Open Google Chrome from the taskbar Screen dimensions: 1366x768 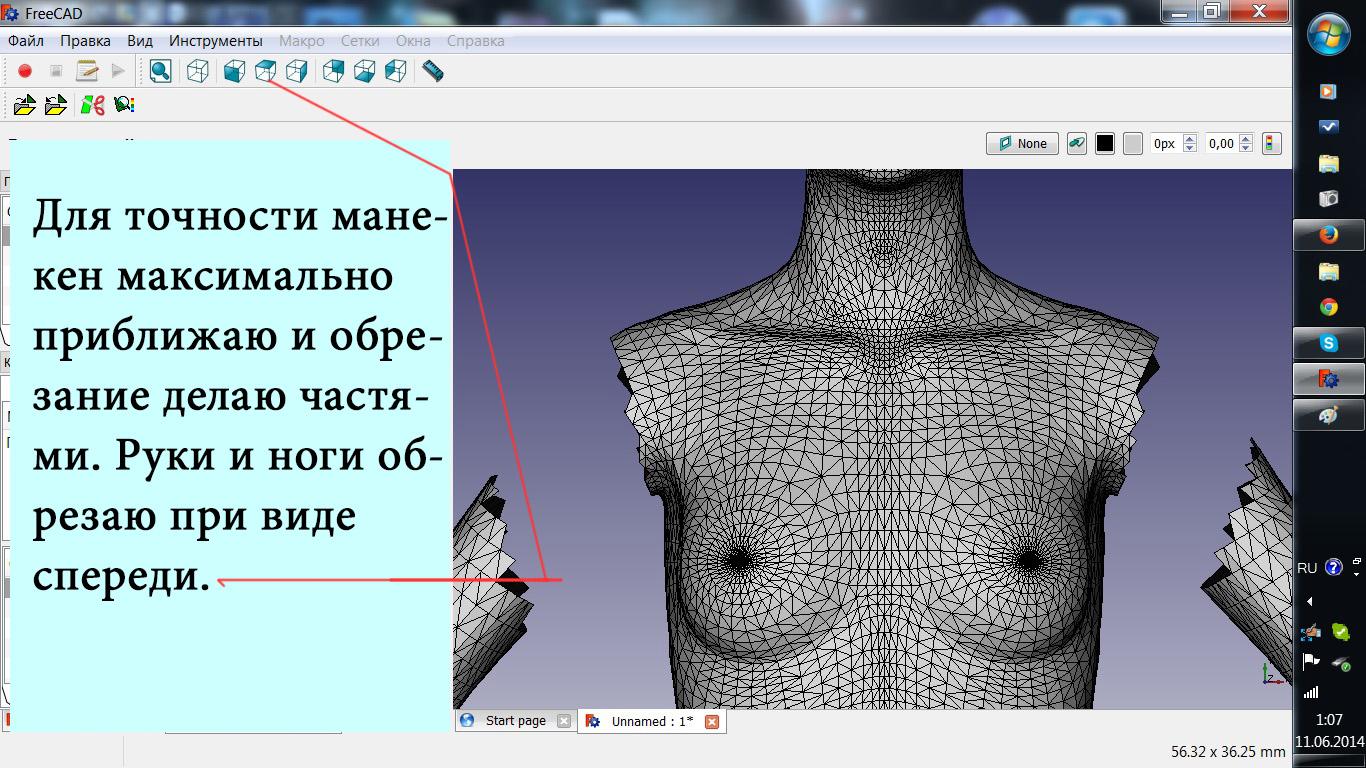(x=1328, y=307)
